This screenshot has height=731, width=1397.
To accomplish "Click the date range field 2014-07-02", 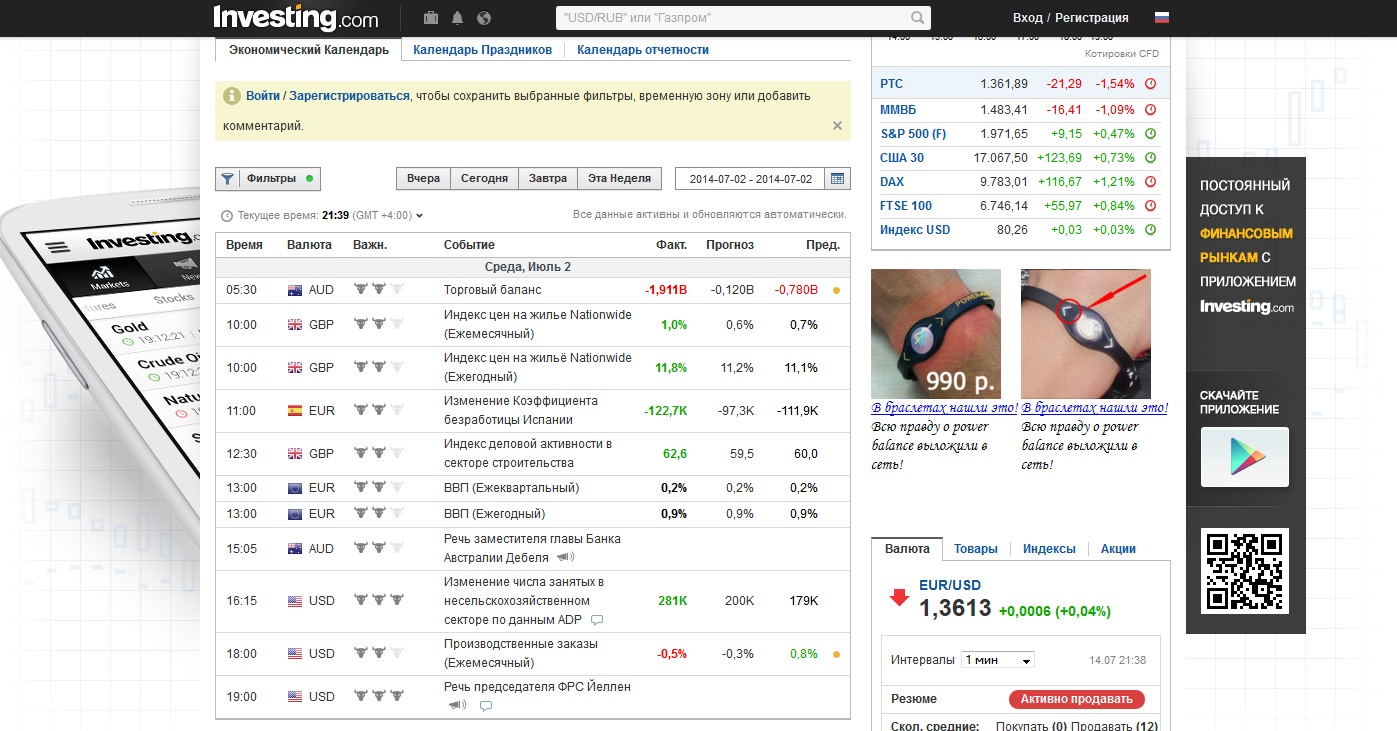I will coord(751,179).
